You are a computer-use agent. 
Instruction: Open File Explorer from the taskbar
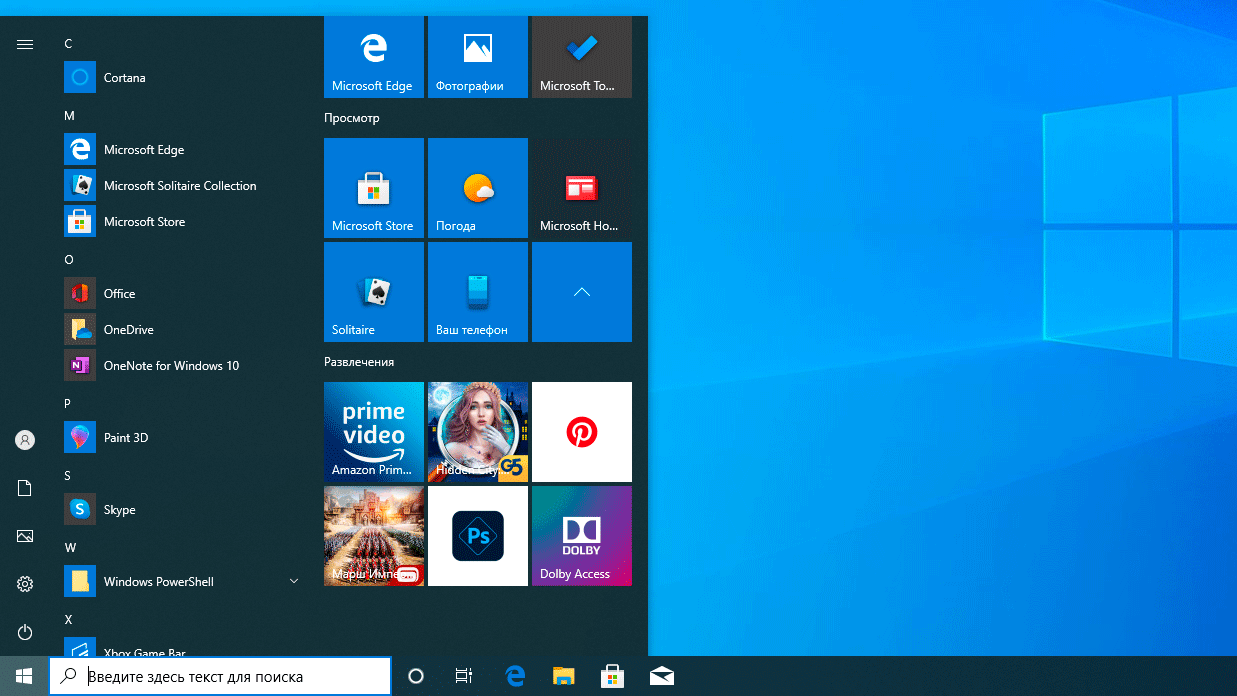pos(564,677)
